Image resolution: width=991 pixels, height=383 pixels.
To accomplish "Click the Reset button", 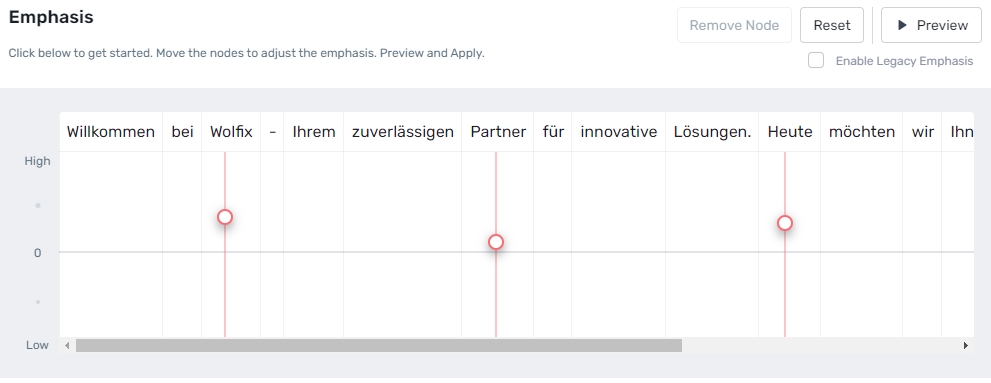I will click(832, 25).
